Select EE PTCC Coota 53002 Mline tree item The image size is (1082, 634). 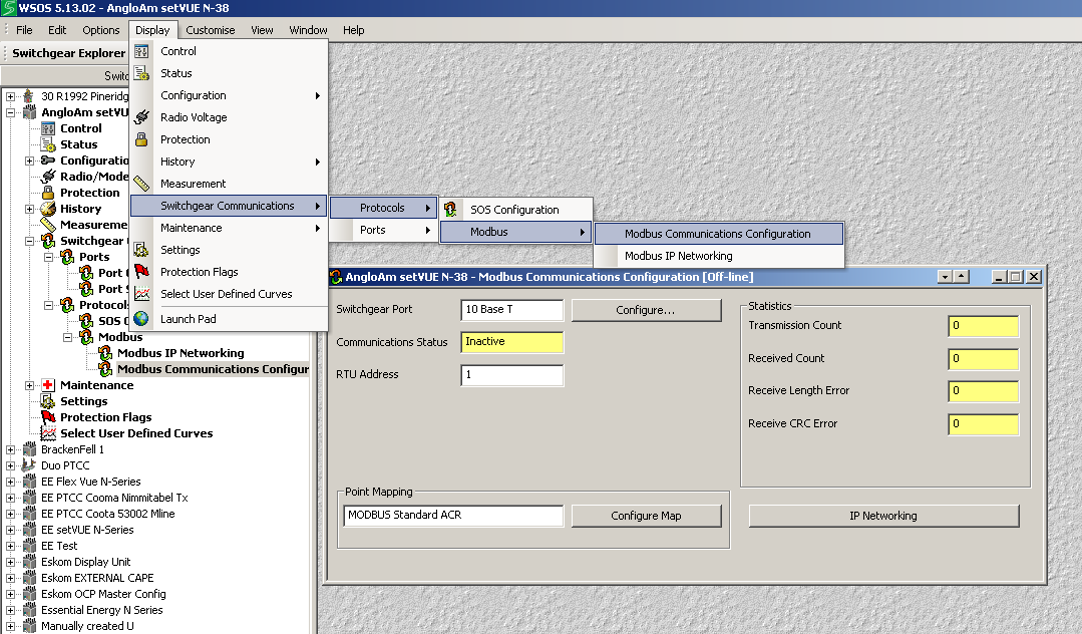(x=108, y=513)
